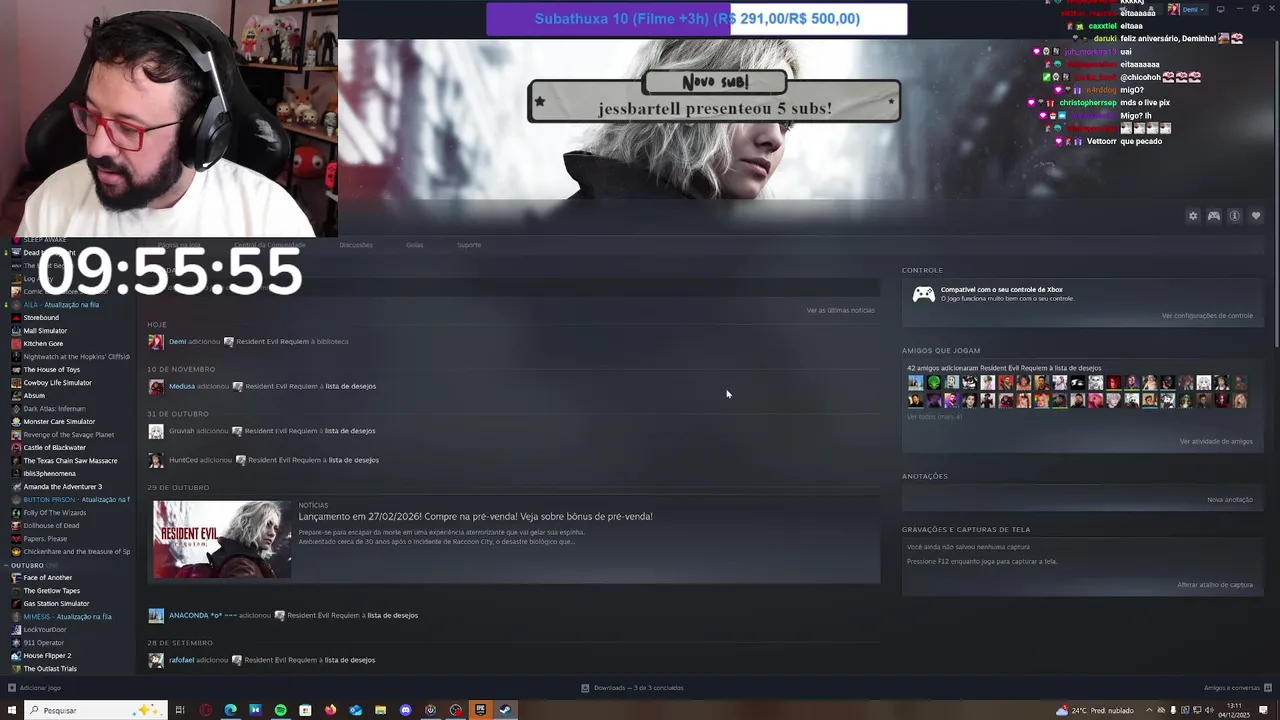The width and height of the screenshot is (1280, 720).
Task: Click rafafael user name in feed
Action: click(181, 660)
